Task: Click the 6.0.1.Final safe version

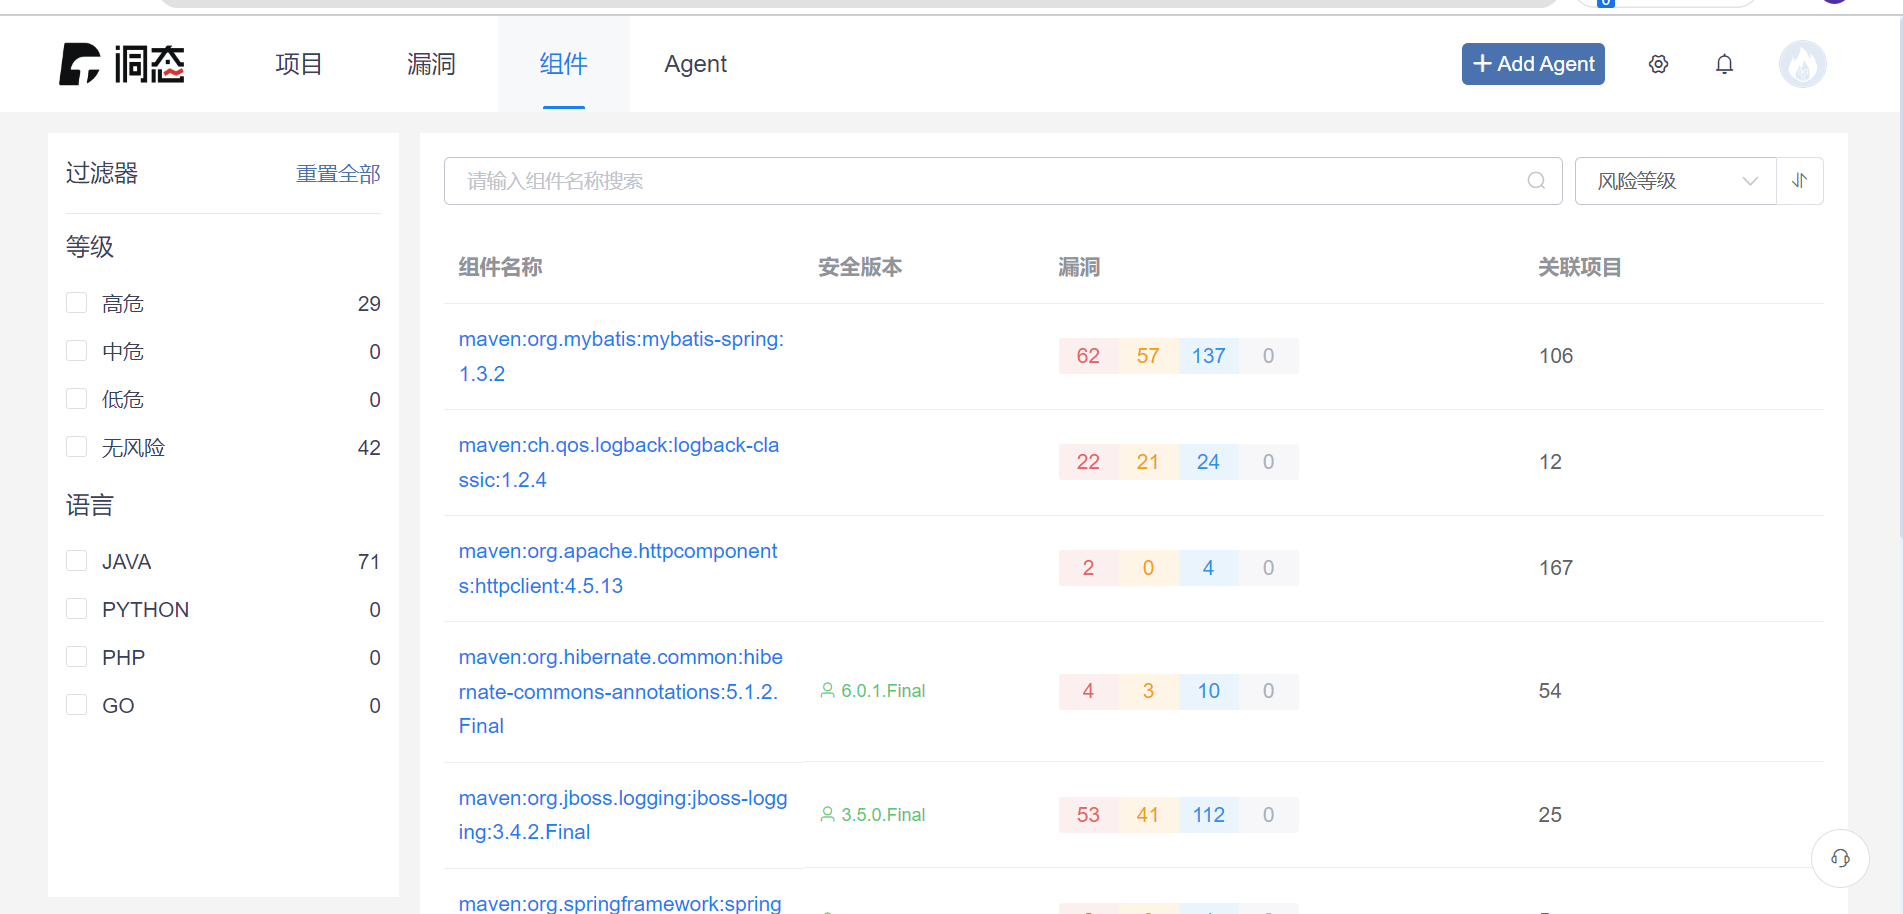Action: tap(873, 691)
